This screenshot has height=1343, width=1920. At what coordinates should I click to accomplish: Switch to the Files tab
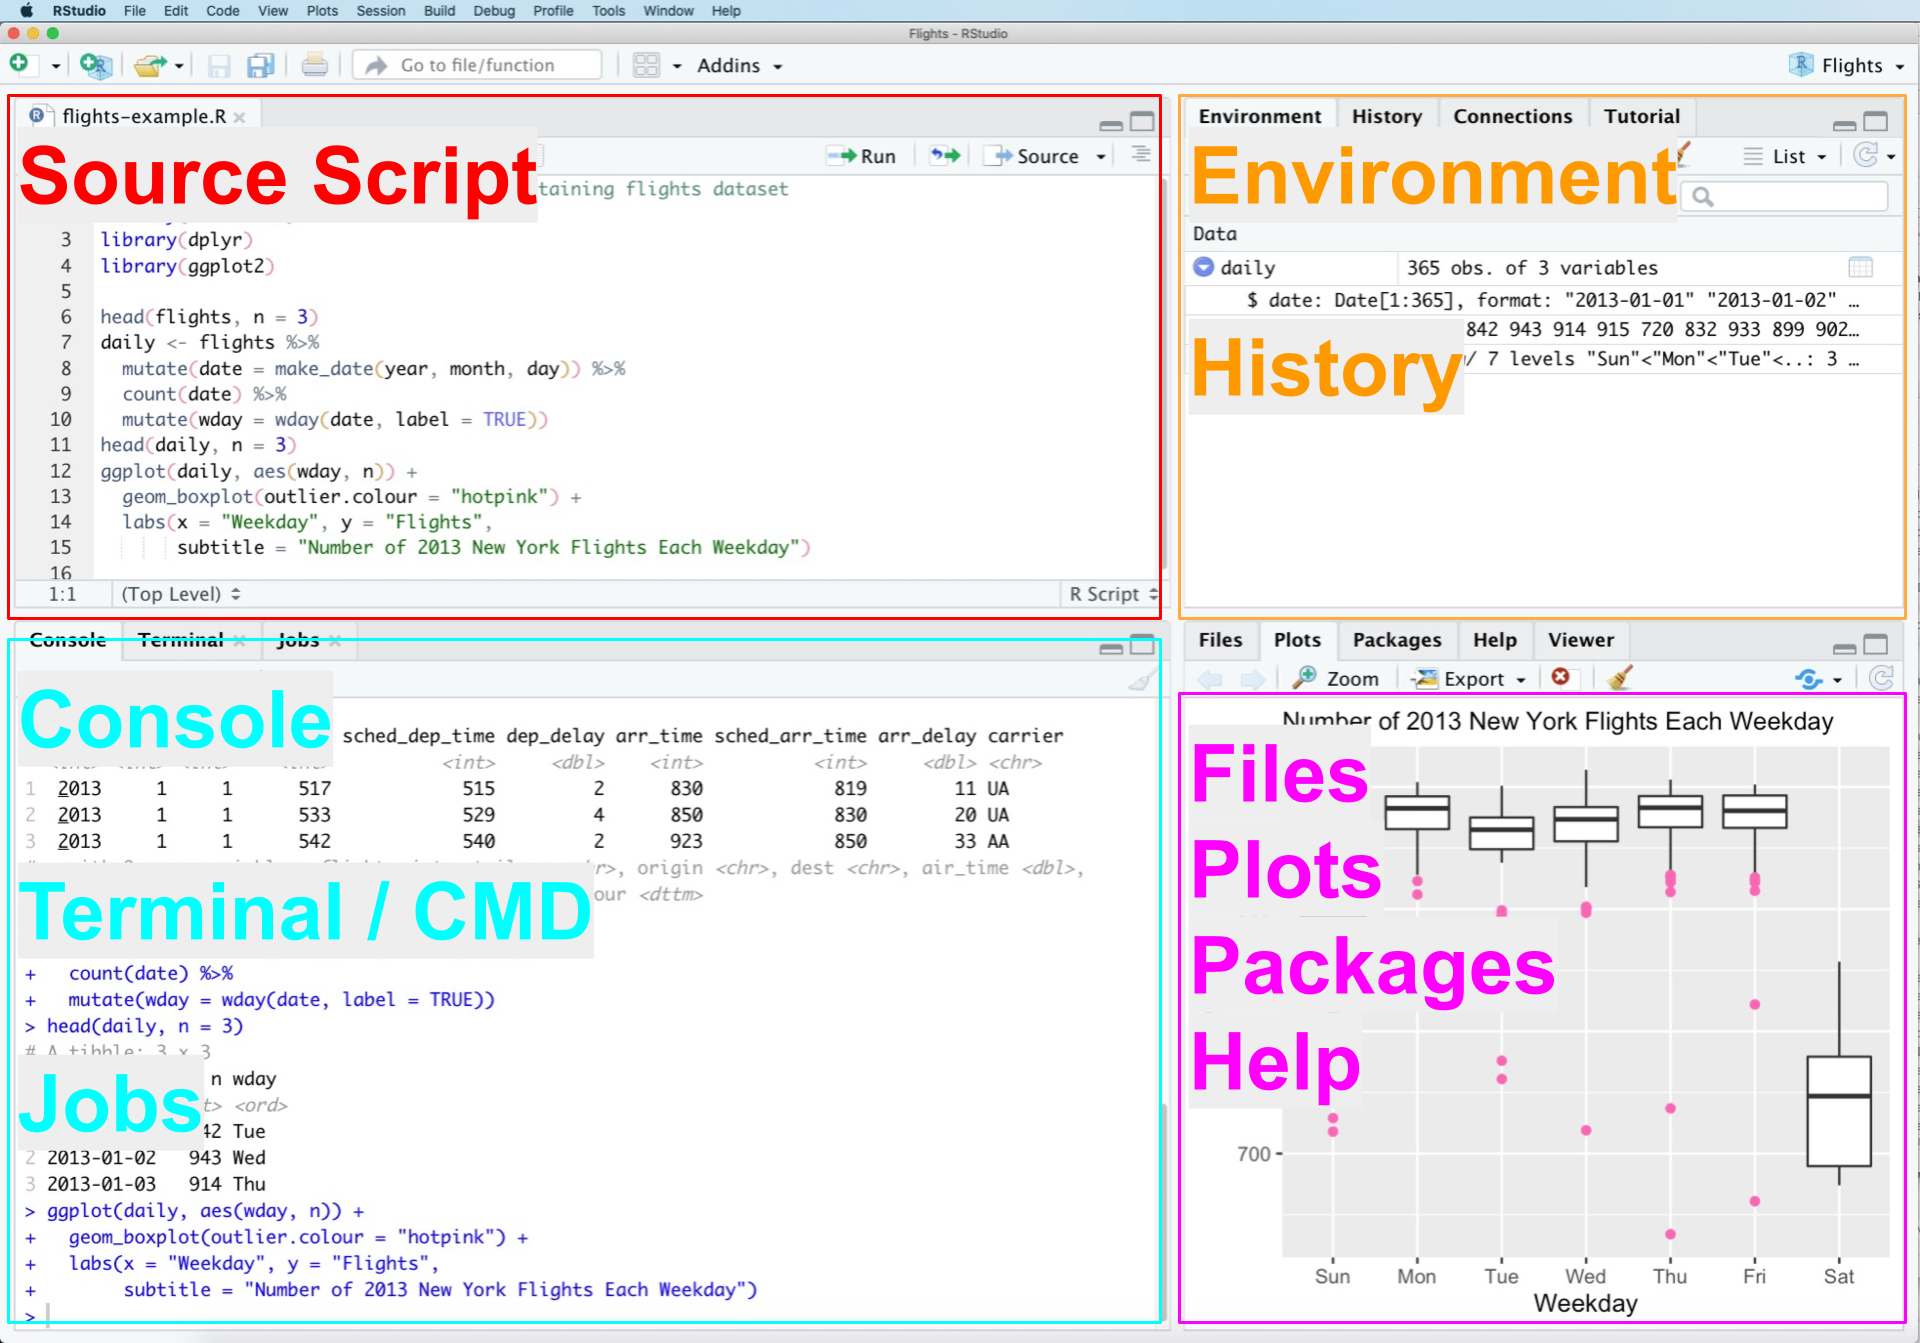pos(1220,641)
